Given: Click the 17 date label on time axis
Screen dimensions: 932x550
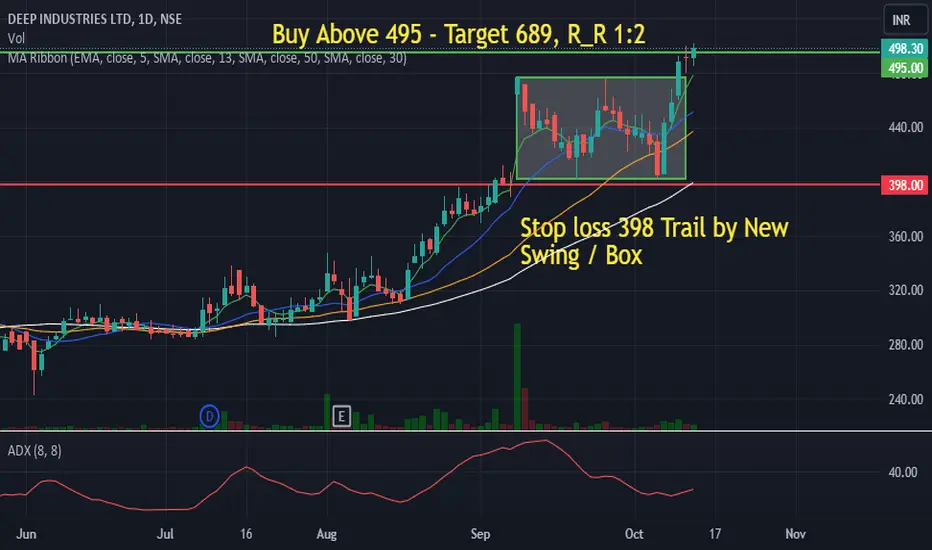Looking at the screenshot, I should (x=715, y=534).
